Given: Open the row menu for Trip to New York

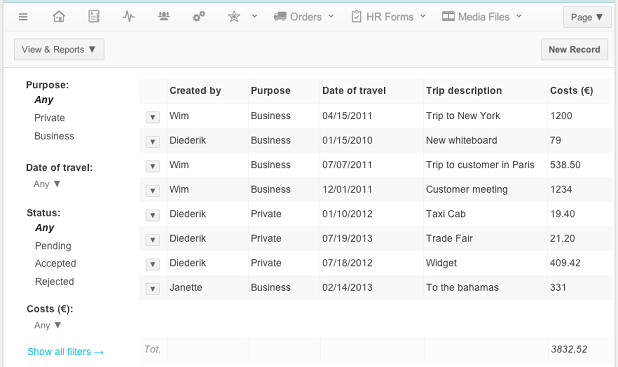Looking at the screenshot, I should tap(153, 117).
